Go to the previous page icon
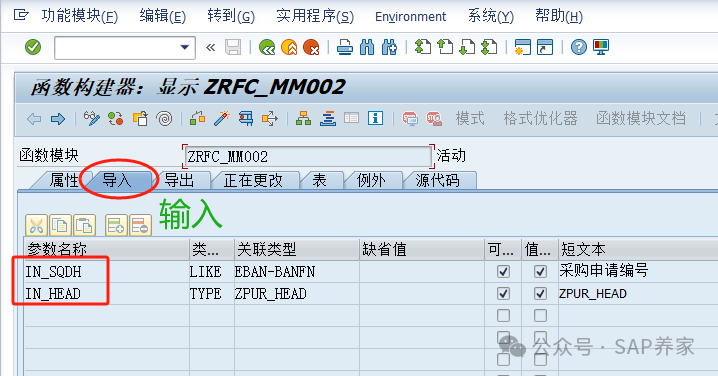Image resolution: width=718 pixels, height=376 pixels. click(x=445, y=47)
